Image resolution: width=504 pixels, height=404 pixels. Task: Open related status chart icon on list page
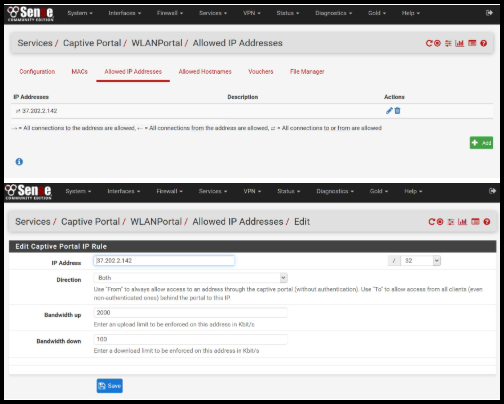point(460,43)
